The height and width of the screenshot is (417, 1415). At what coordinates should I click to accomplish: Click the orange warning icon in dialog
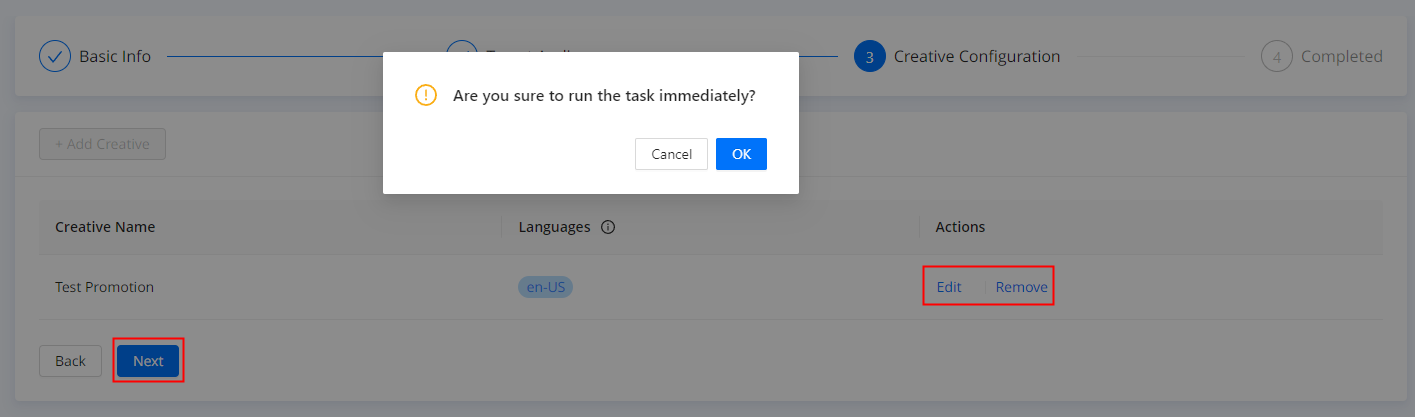[426, 96]
